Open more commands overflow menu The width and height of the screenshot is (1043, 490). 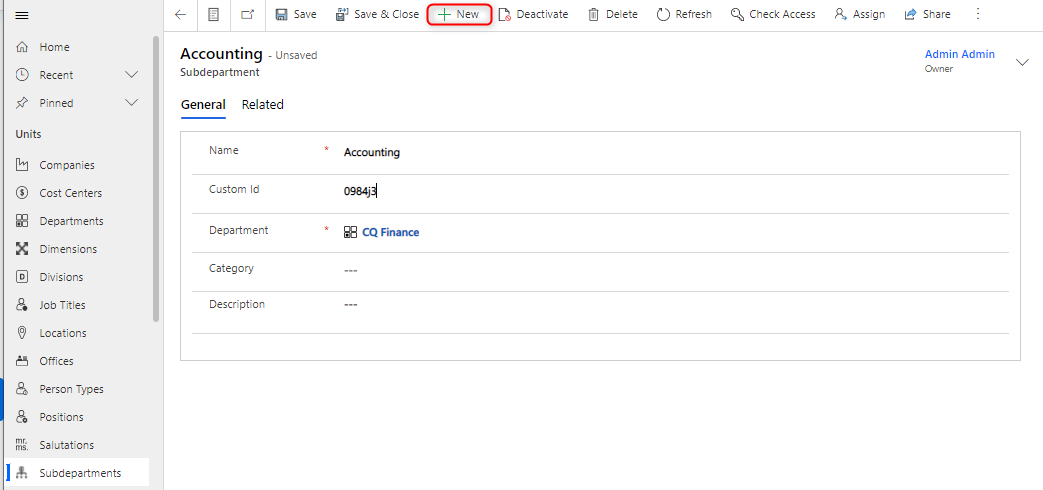tap(978, 15)
